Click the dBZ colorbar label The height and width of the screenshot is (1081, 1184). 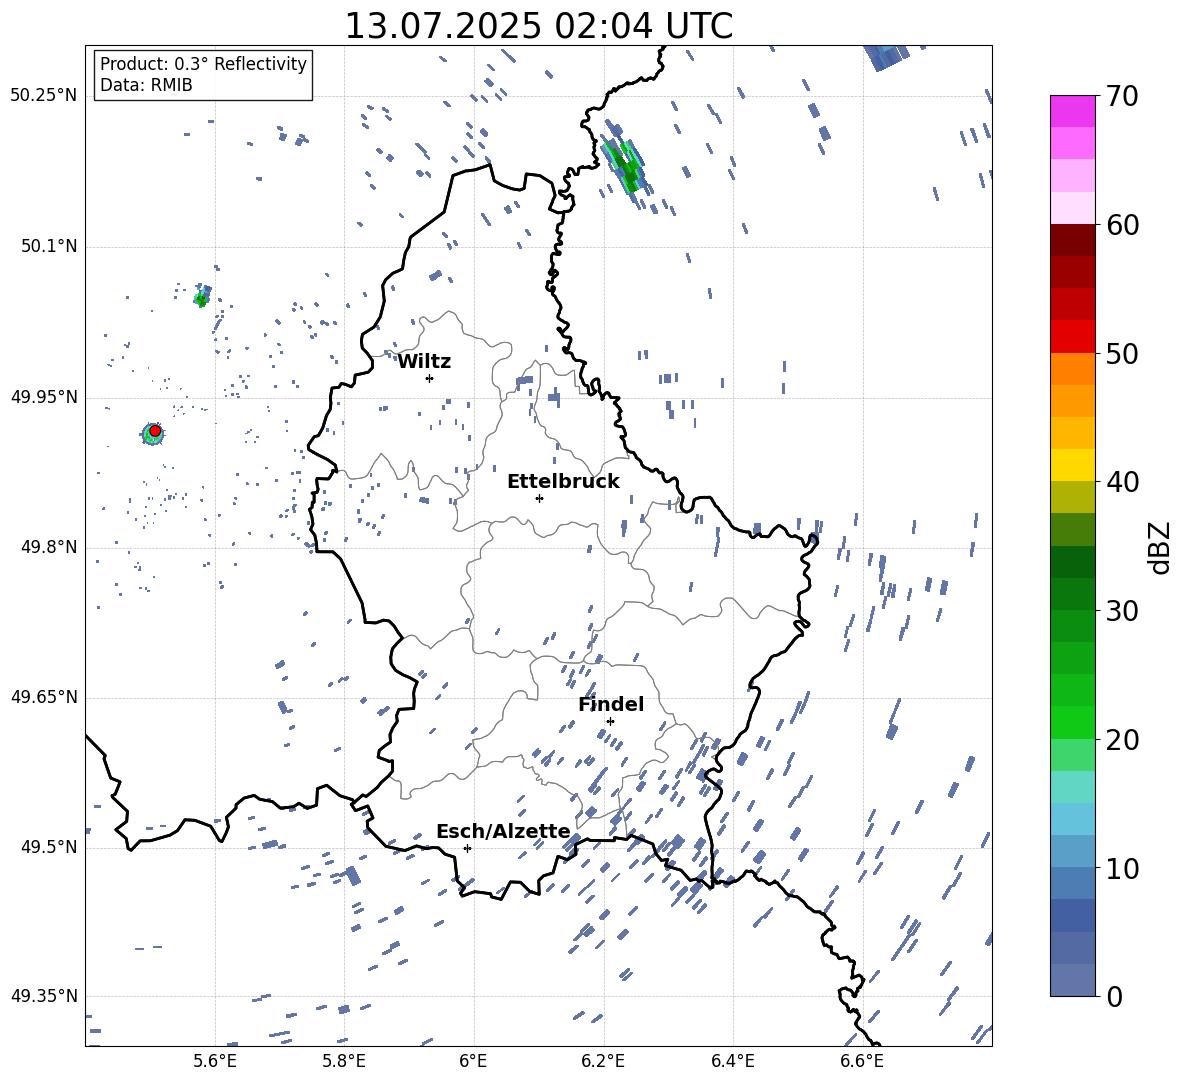click(x=1160, y=547)
